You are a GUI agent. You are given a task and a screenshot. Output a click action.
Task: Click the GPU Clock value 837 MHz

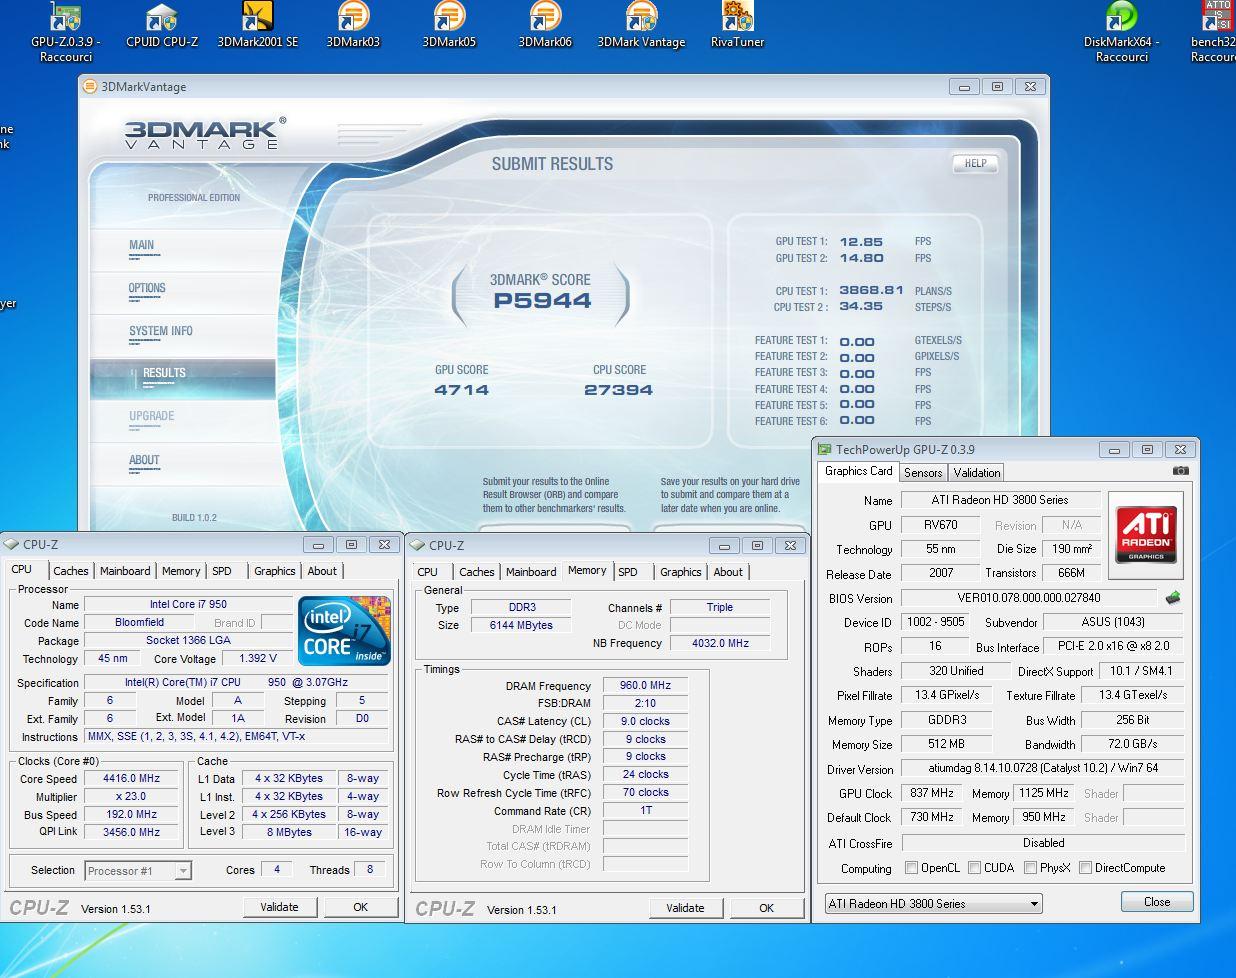(932, 793)
